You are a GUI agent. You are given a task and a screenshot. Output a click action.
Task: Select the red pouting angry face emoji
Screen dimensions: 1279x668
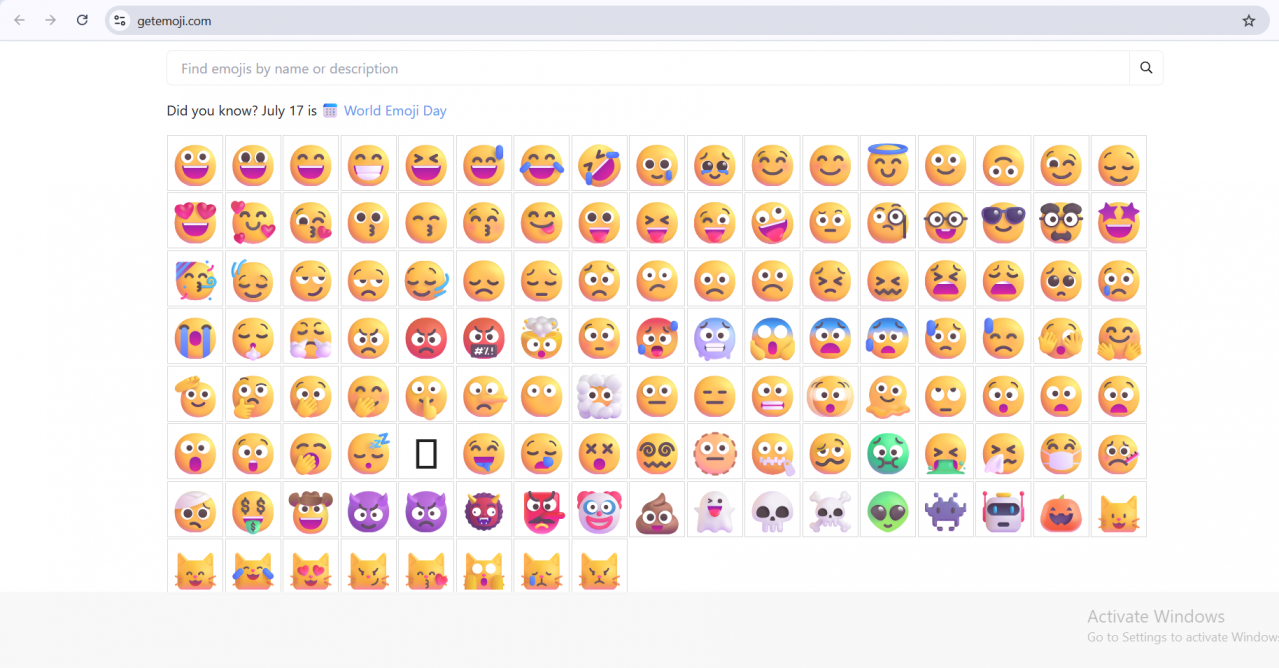pyautogui.click(x=426, y=338)
